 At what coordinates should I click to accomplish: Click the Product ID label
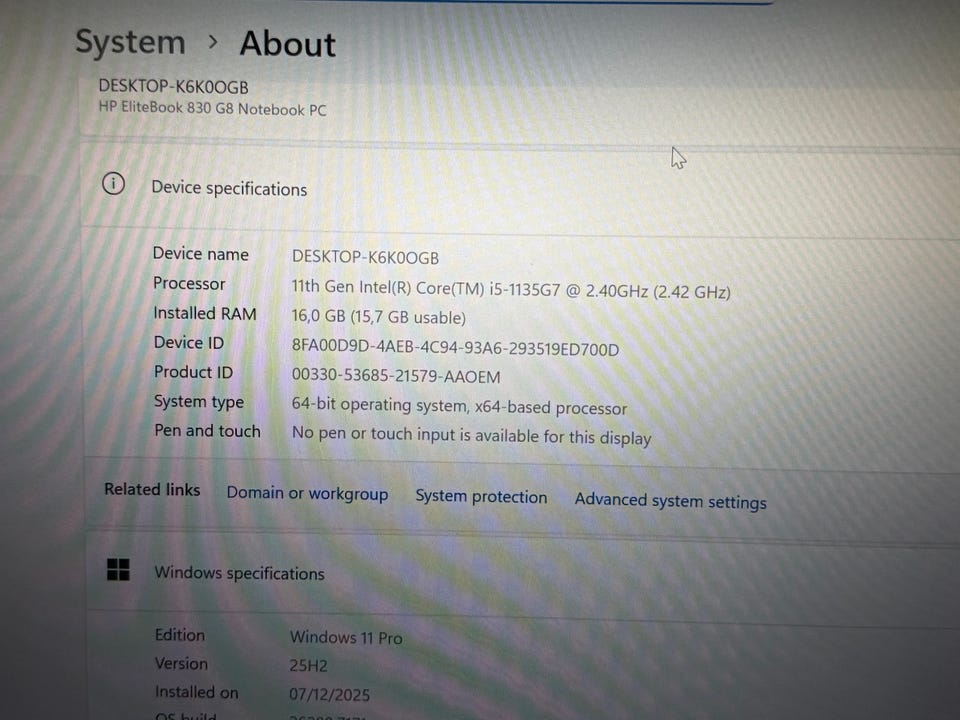pyautogui.click(x=193, y=372)
